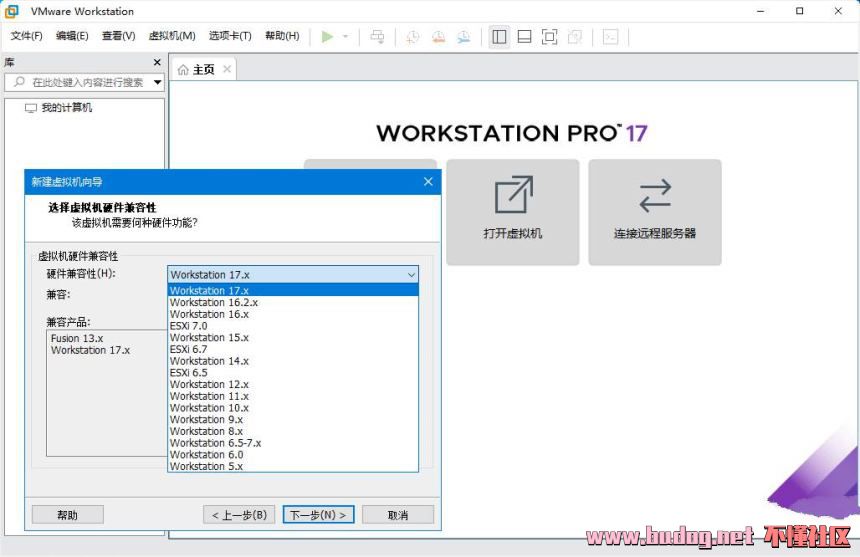Click the 连接远程服务器 tile
This screenshot has width=860, height=557.
[x=655, y=212]
